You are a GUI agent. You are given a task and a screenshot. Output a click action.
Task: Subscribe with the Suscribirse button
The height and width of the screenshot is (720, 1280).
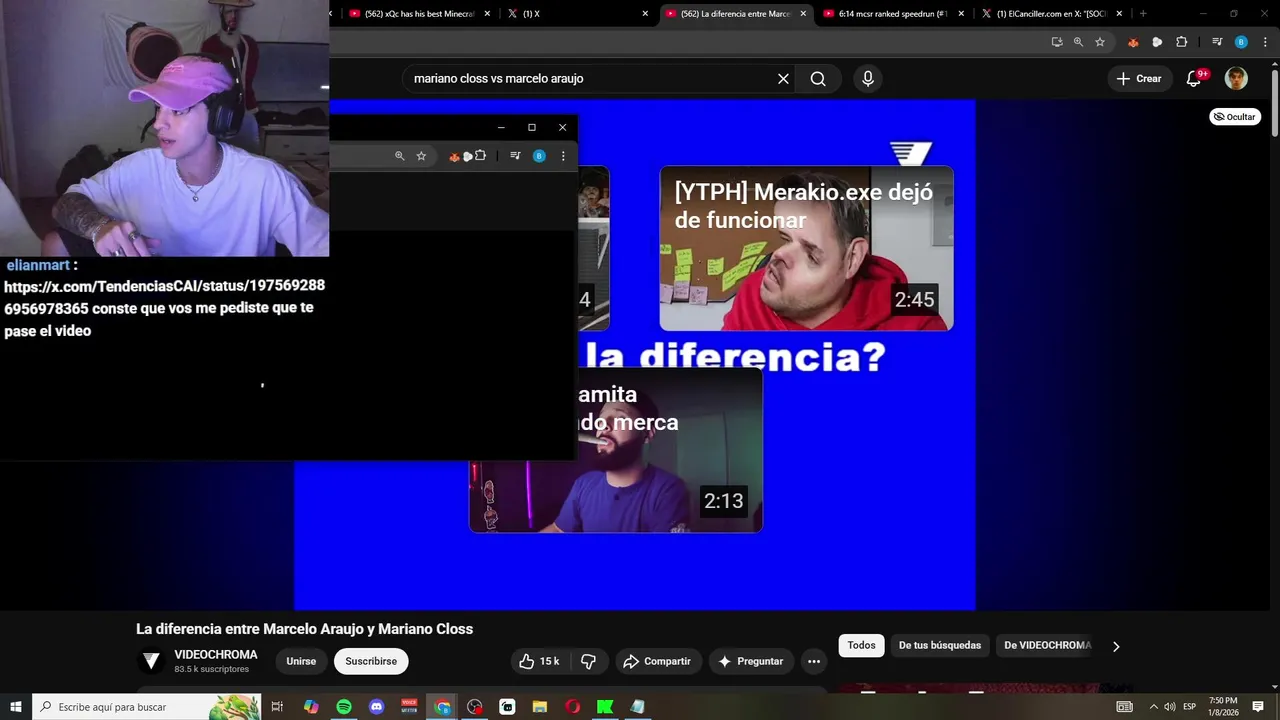pos(371,661)
